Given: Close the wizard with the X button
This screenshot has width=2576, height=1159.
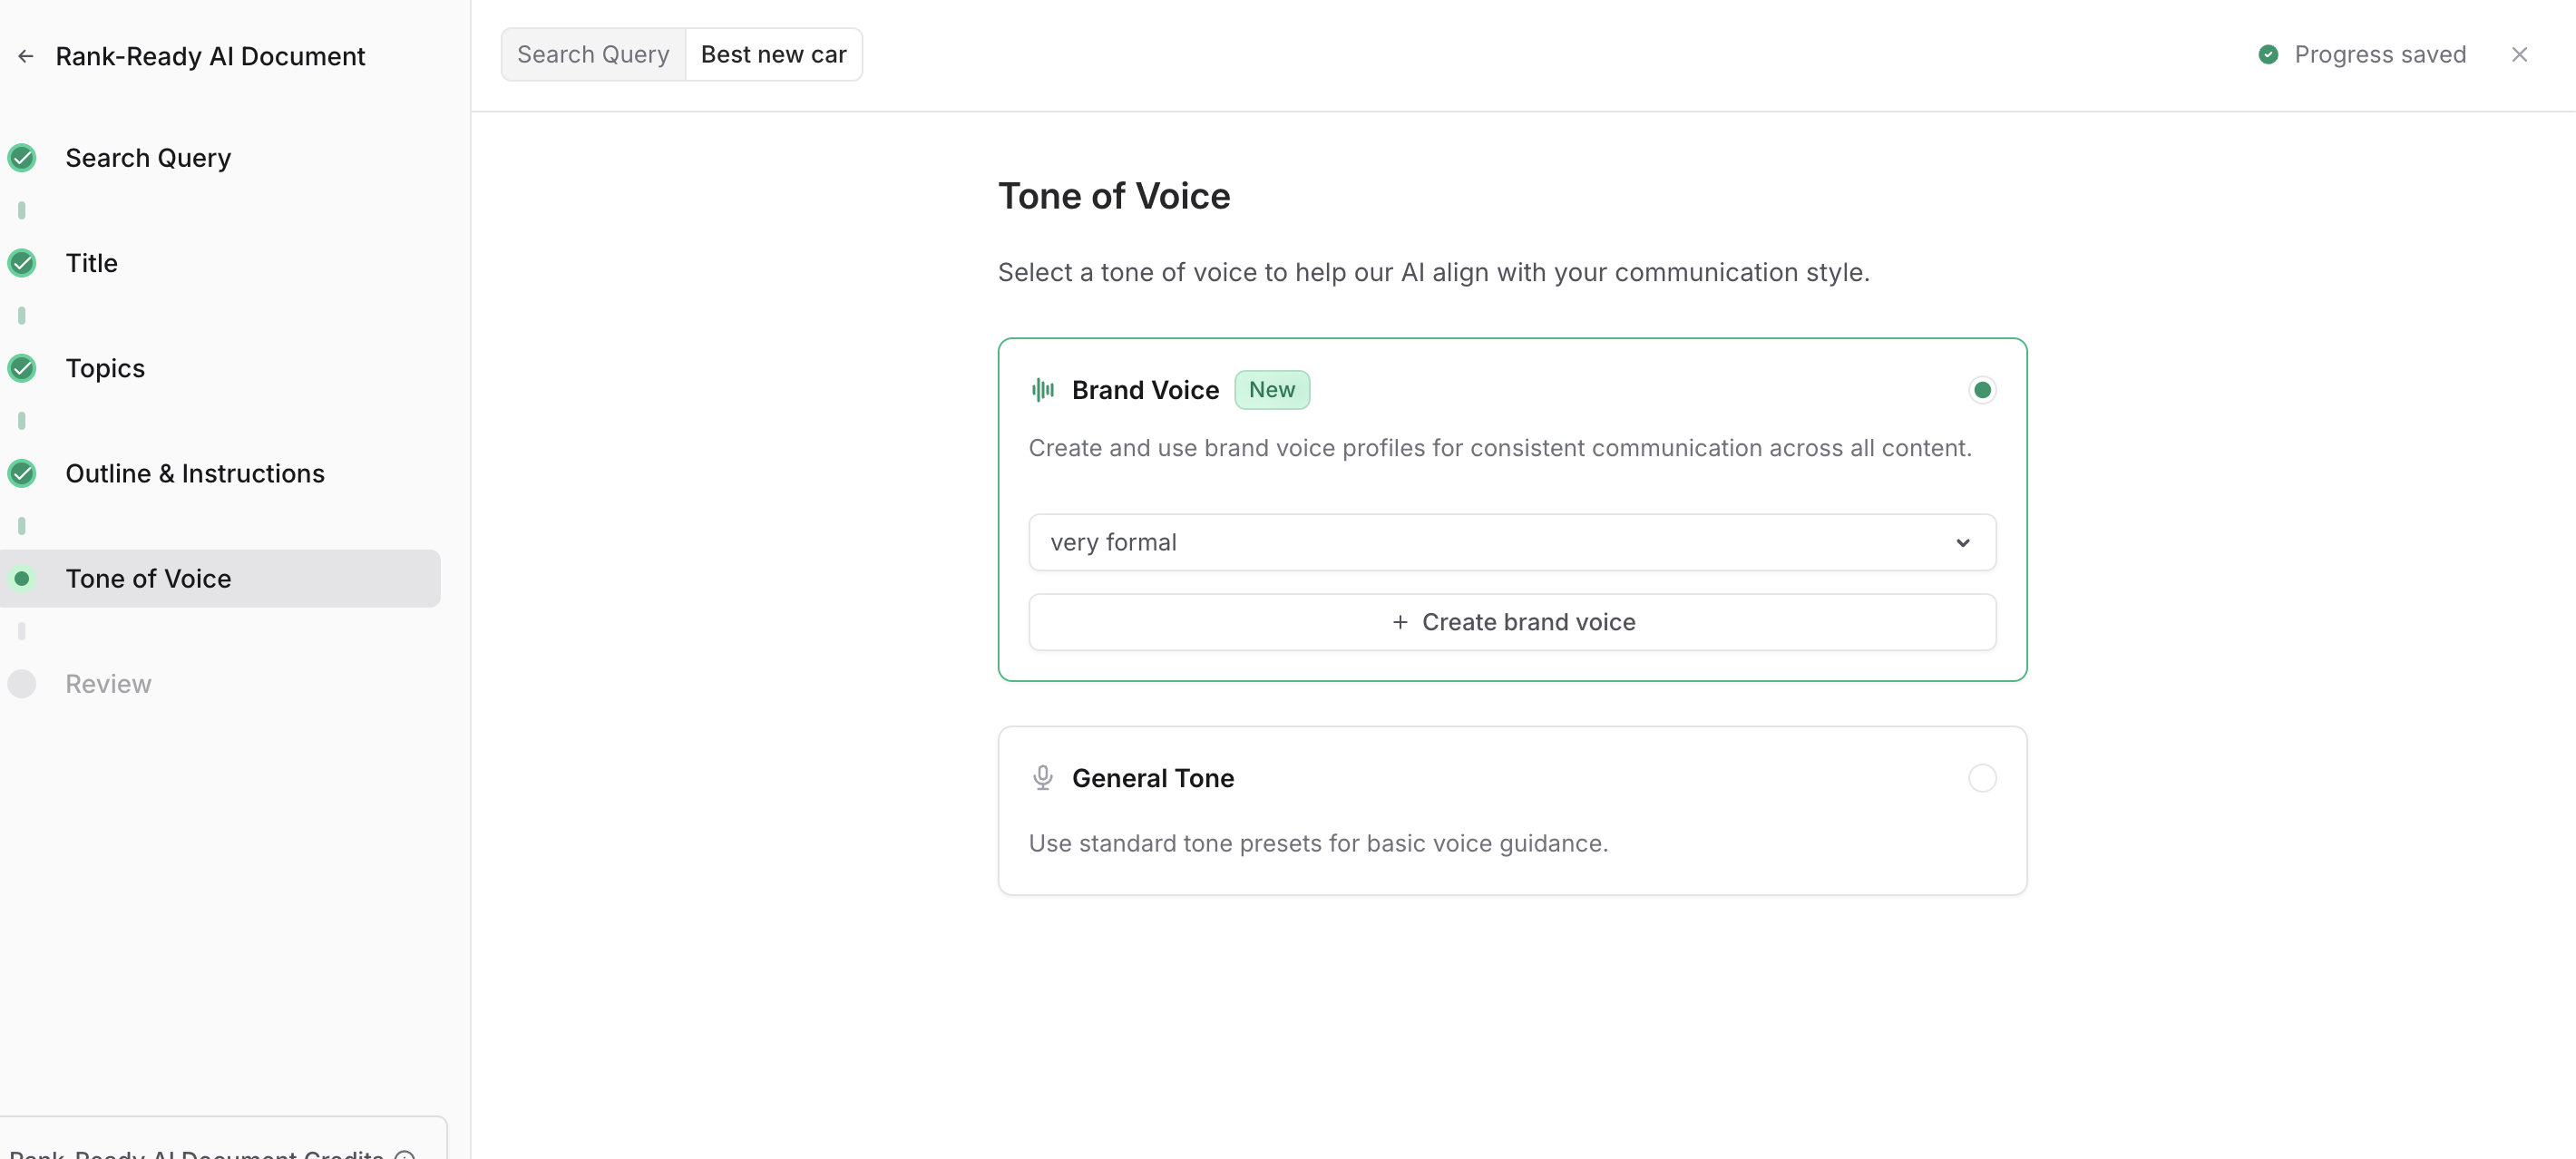Looking at the screenshot, I should pyautogui.click(x=2518, y=55).
